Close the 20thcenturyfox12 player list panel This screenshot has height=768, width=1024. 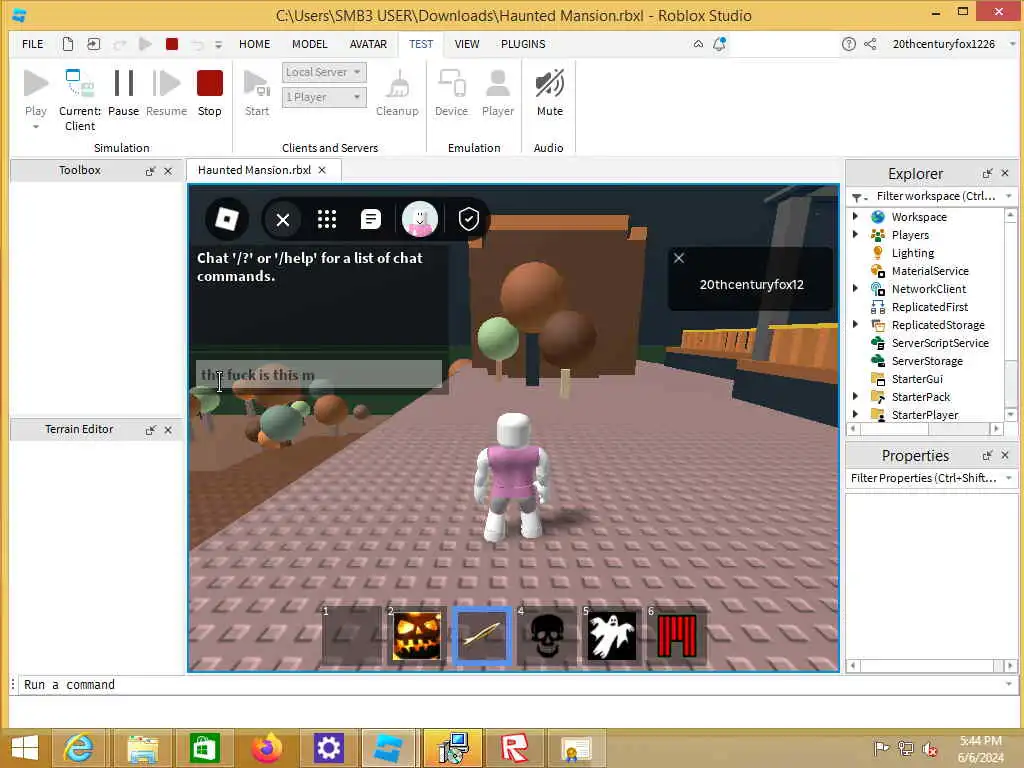(679, 258)
